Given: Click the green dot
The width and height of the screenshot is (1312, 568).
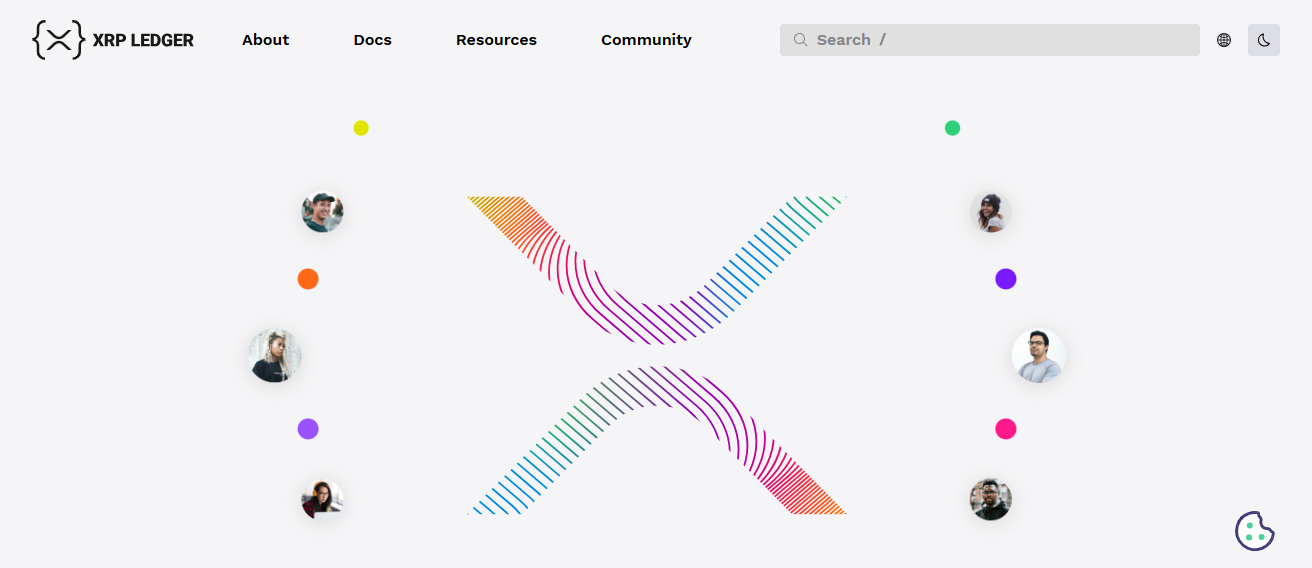Looking at the screenshot, I should pyautogui.click(x=952, y=128).
